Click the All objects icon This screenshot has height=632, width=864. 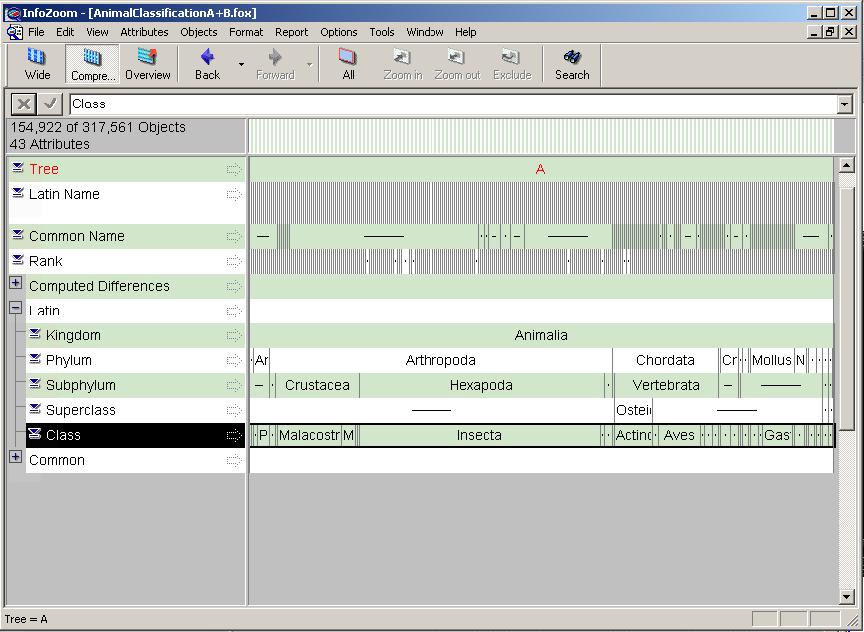tap(348, 64)
